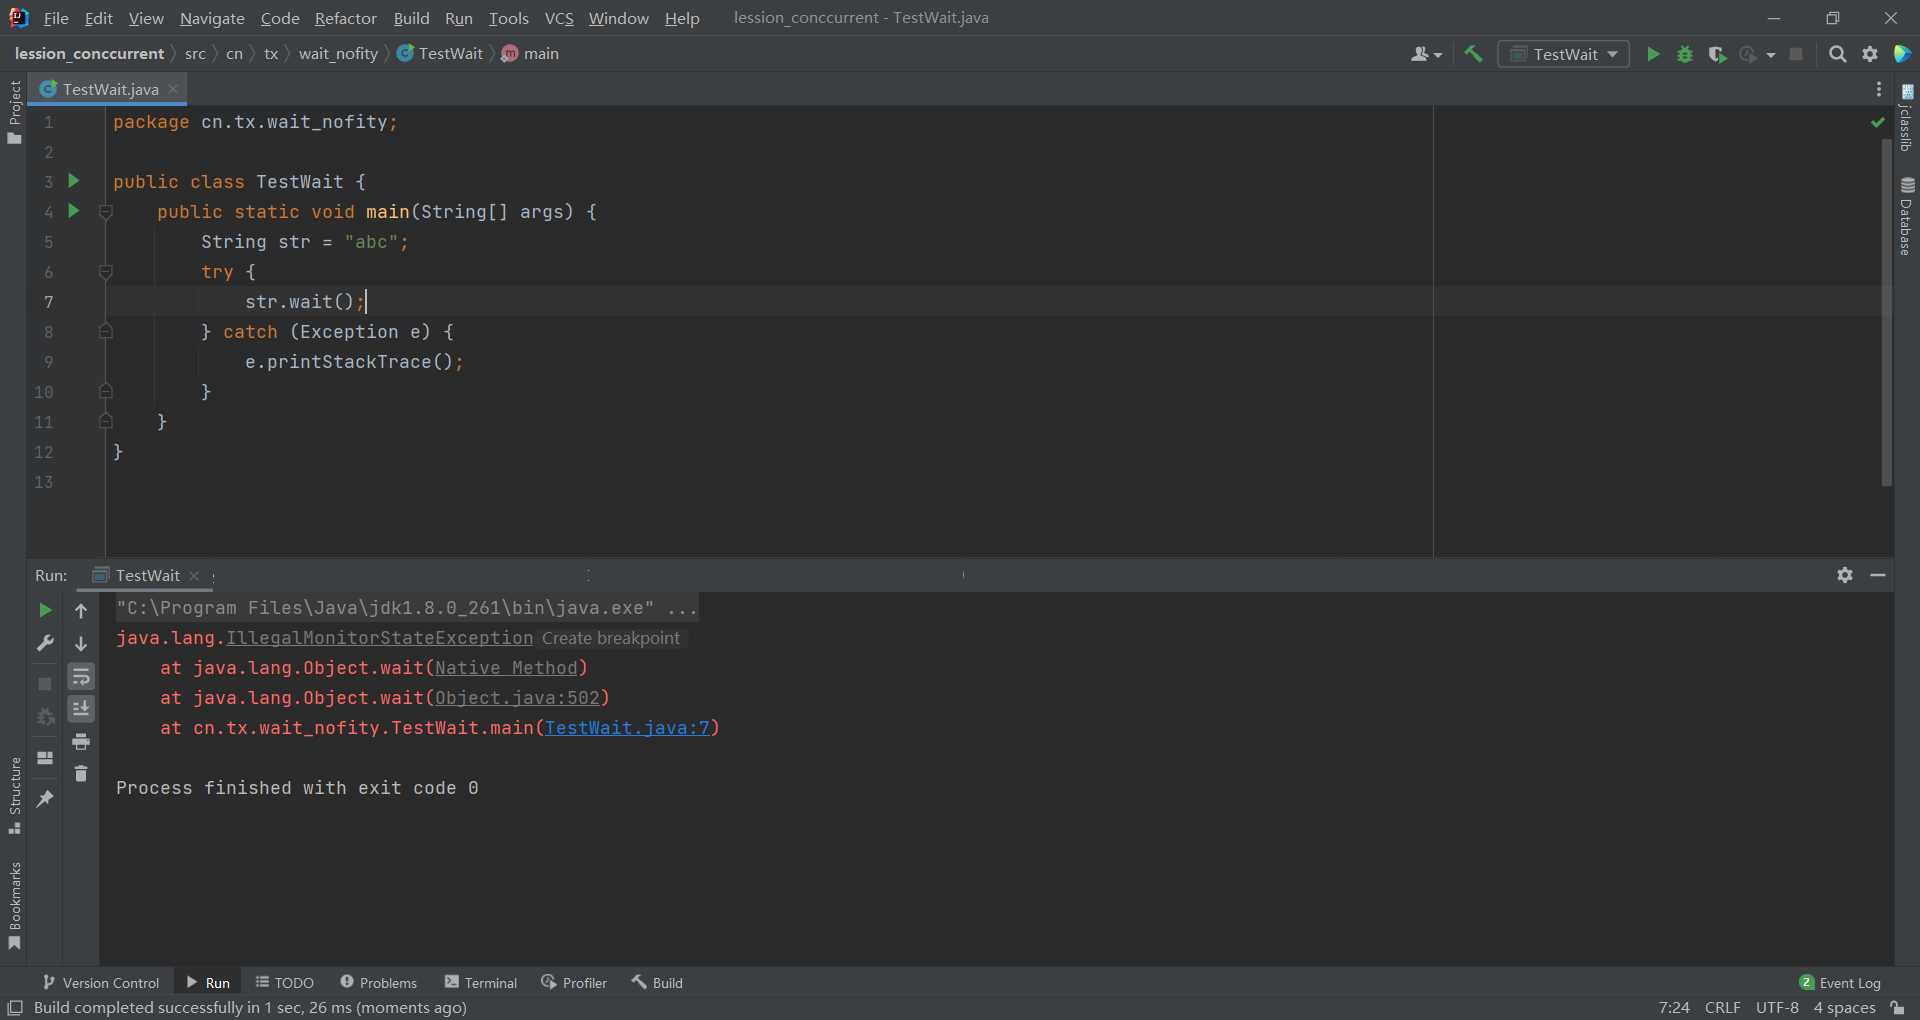This screenshot has width=1920, height=1020.
Task: Open the Navigate menu
Action: (x=212, y=18)
